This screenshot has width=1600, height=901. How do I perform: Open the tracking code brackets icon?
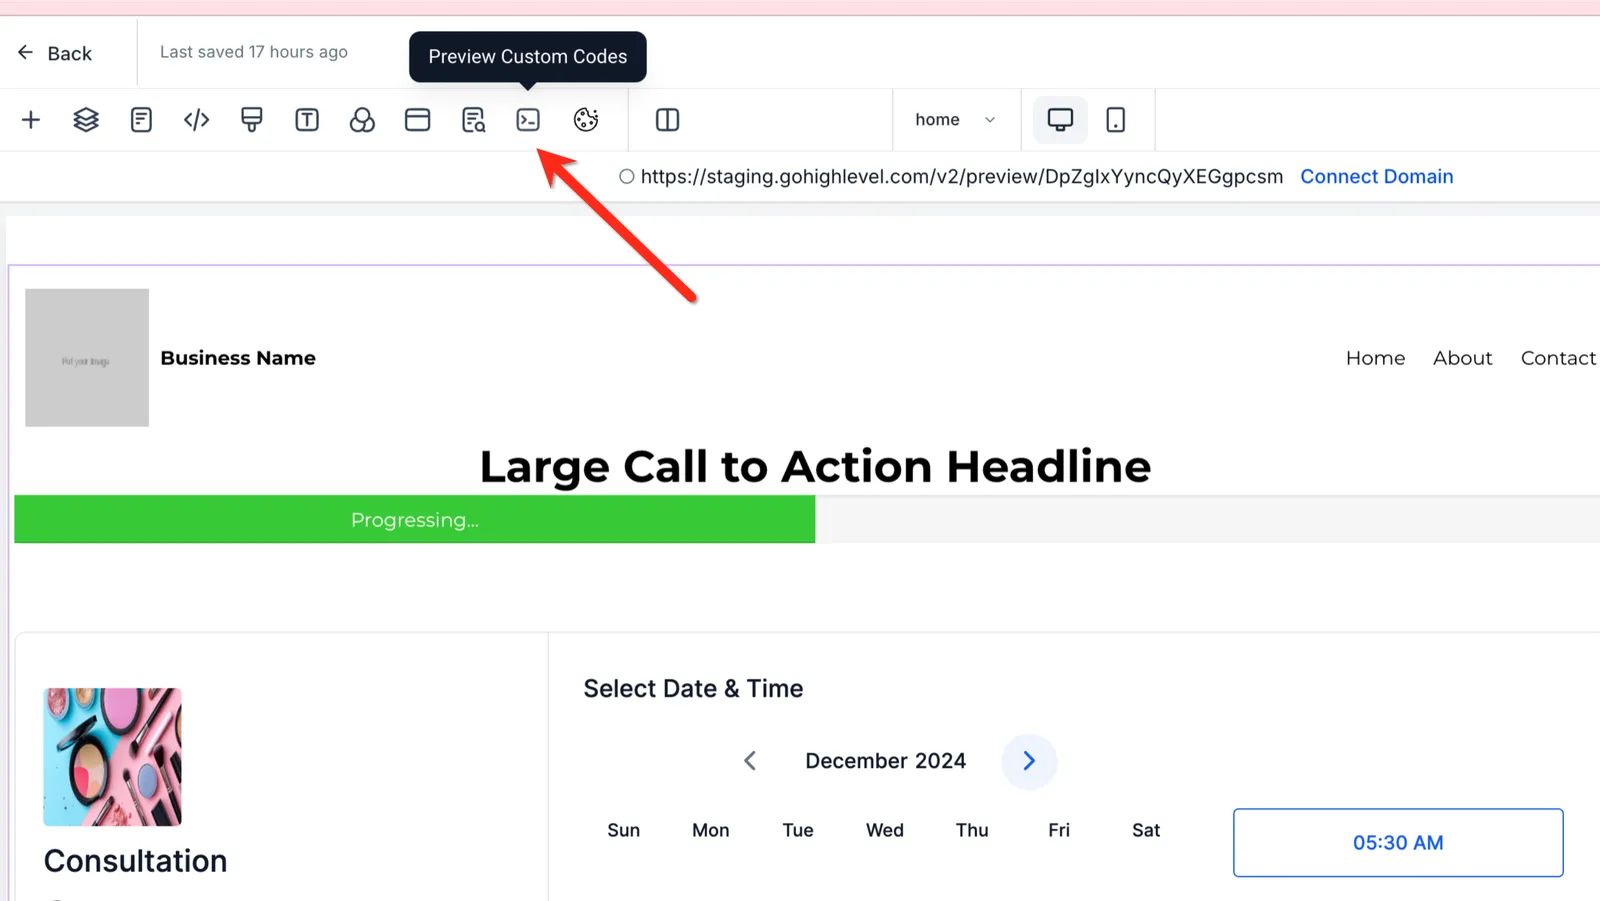click(197, 120)
